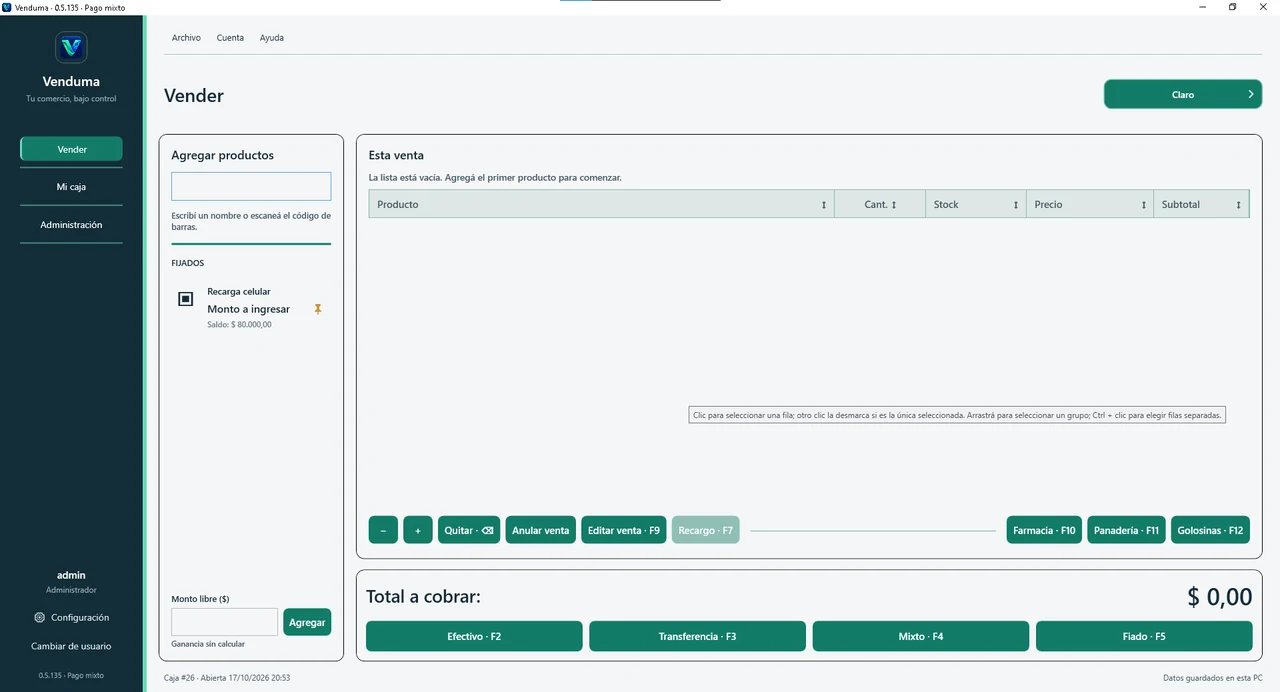Decrease quantity with the minus button
This screenshot has width=1280, height=692.
click(x=383, y=530)
